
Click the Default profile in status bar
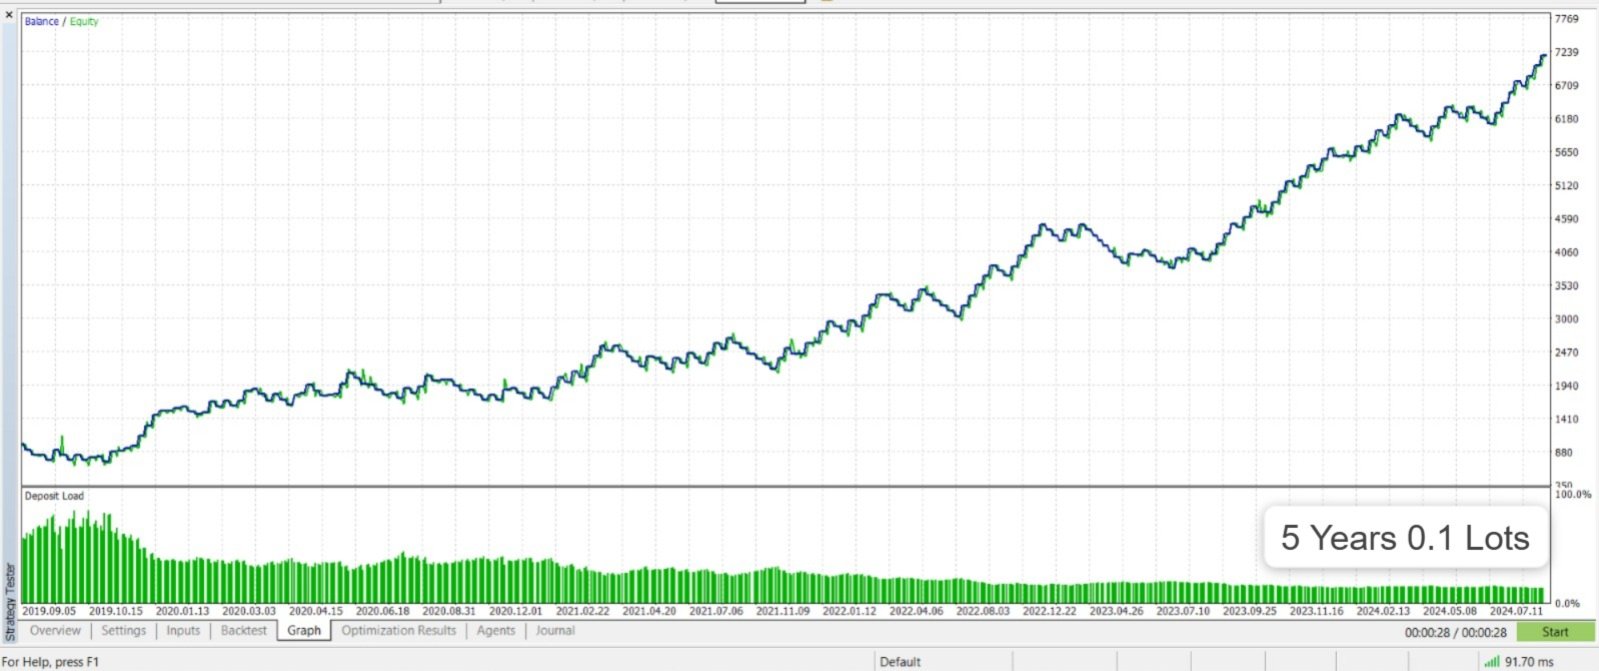(x=900, y=661)
